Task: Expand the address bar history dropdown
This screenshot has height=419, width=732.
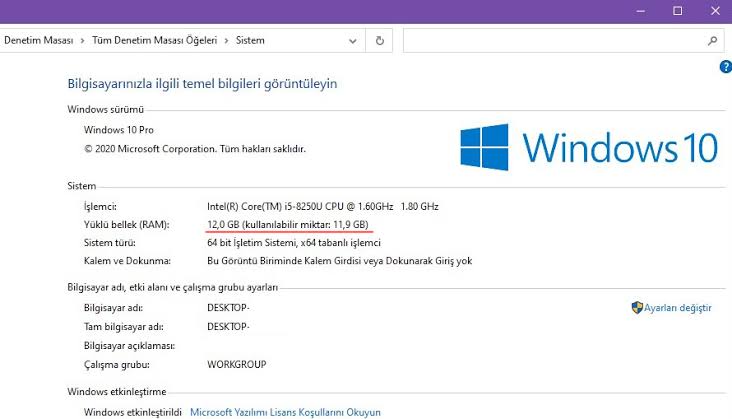Action: coord(352,41)
